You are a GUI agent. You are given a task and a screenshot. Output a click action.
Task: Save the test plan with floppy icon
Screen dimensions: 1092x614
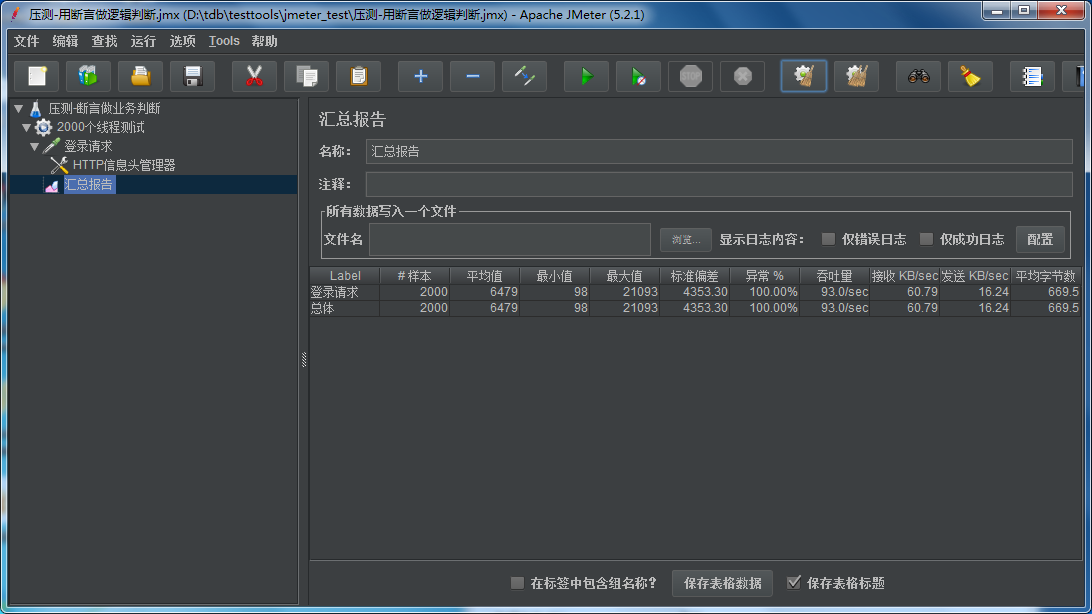pos(193,76)
